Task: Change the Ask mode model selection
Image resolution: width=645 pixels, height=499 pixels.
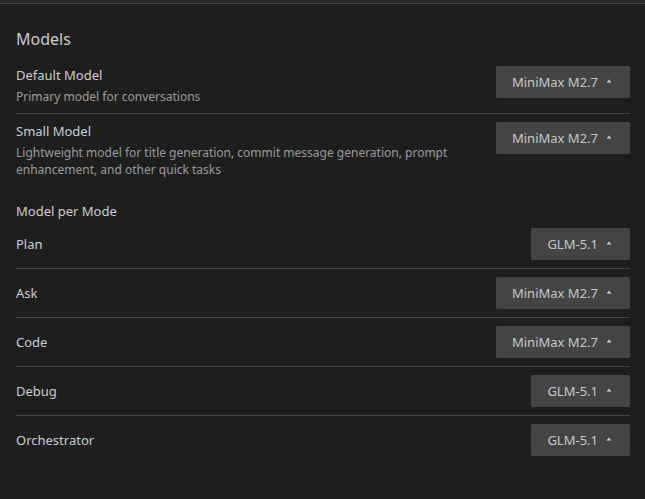Action: pyautogui.click(x=562, y=293)
